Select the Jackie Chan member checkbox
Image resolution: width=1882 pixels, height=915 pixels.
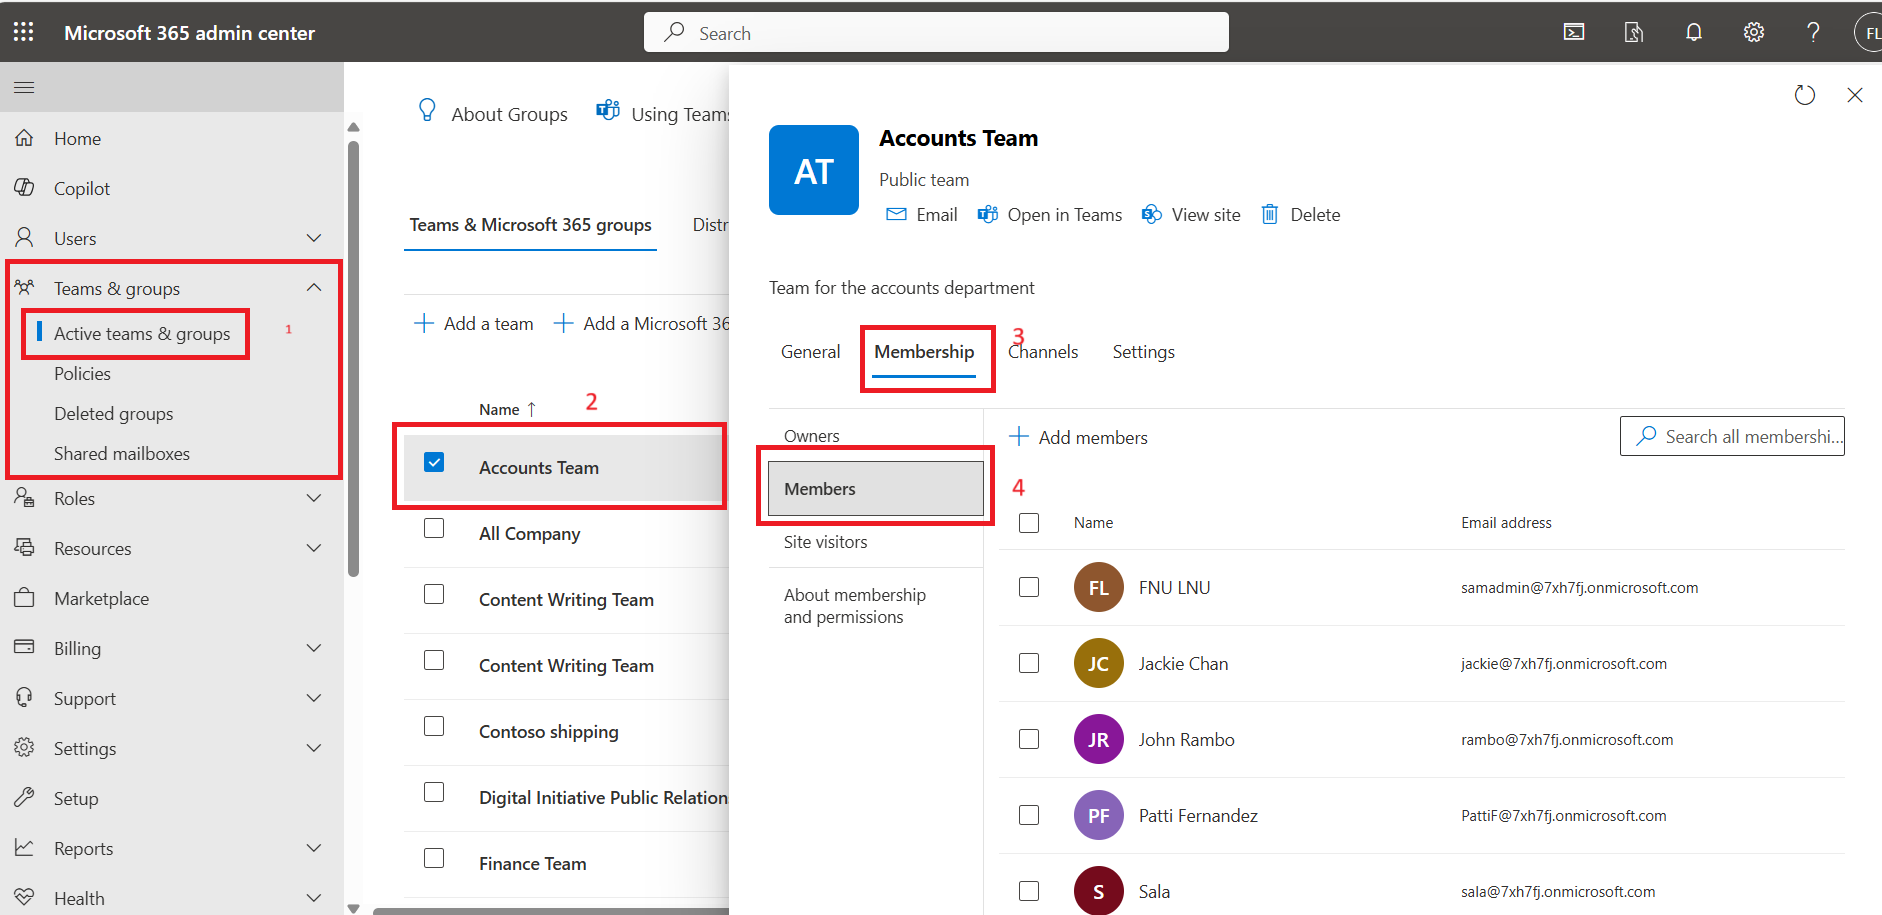[1028, 663]
